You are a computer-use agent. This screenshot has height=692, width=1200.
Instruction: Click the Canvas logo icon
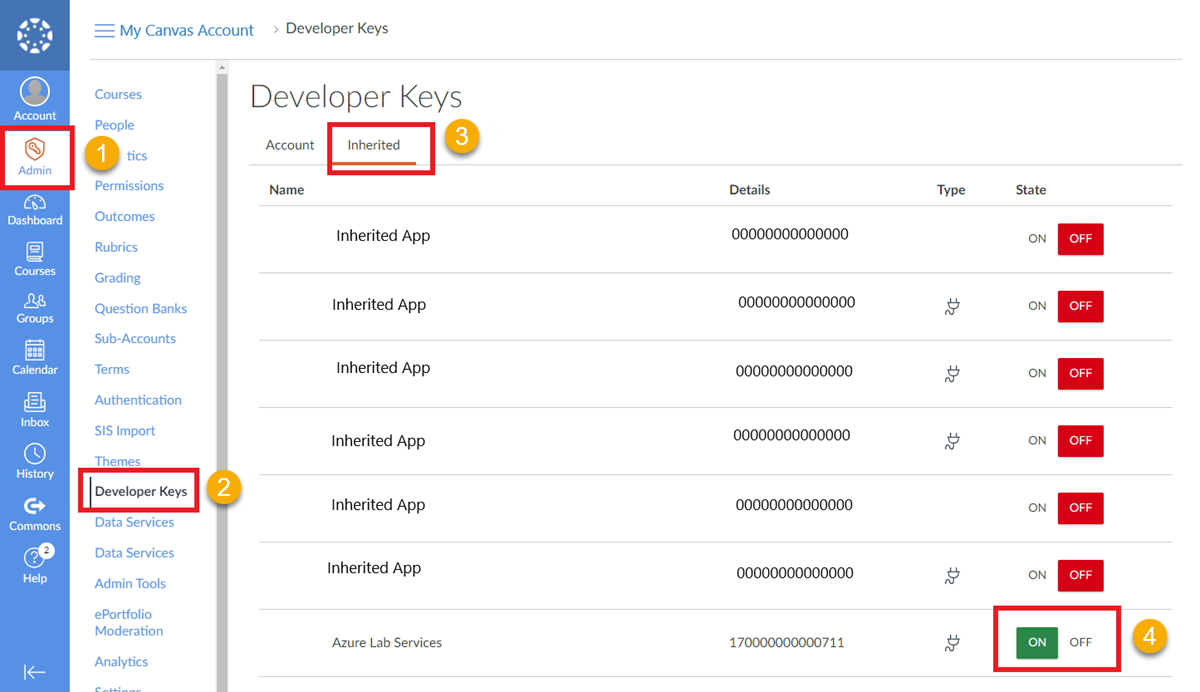tap(35, 35)
